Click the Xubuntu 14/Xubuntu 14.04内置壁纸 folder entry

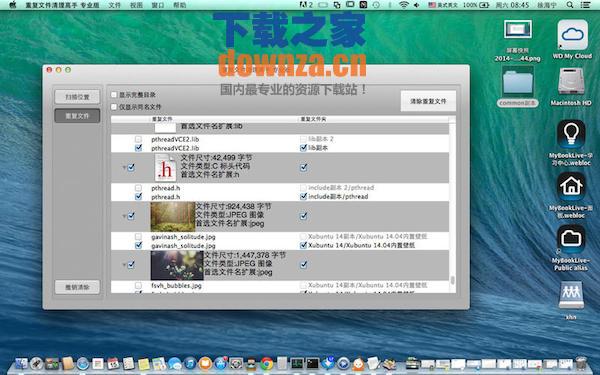pos(362,245)
